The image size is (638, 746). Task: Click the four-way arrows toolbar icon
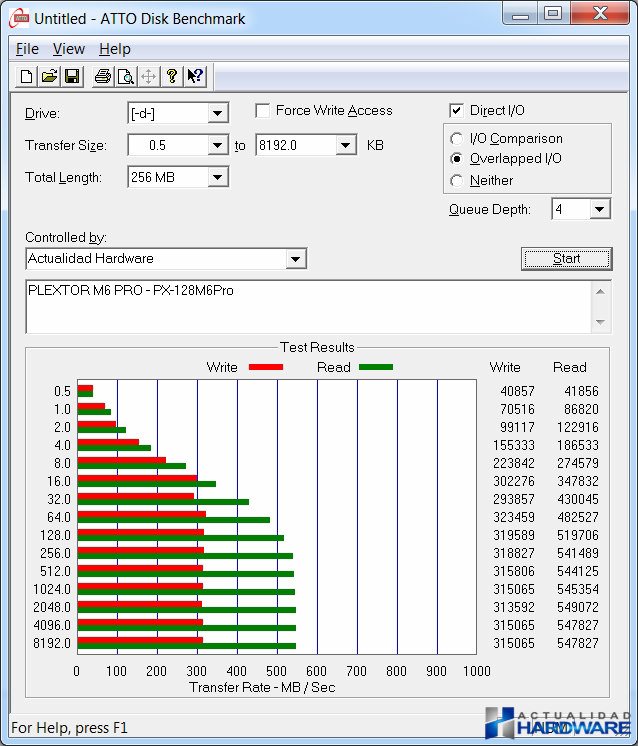coord(148,77)
